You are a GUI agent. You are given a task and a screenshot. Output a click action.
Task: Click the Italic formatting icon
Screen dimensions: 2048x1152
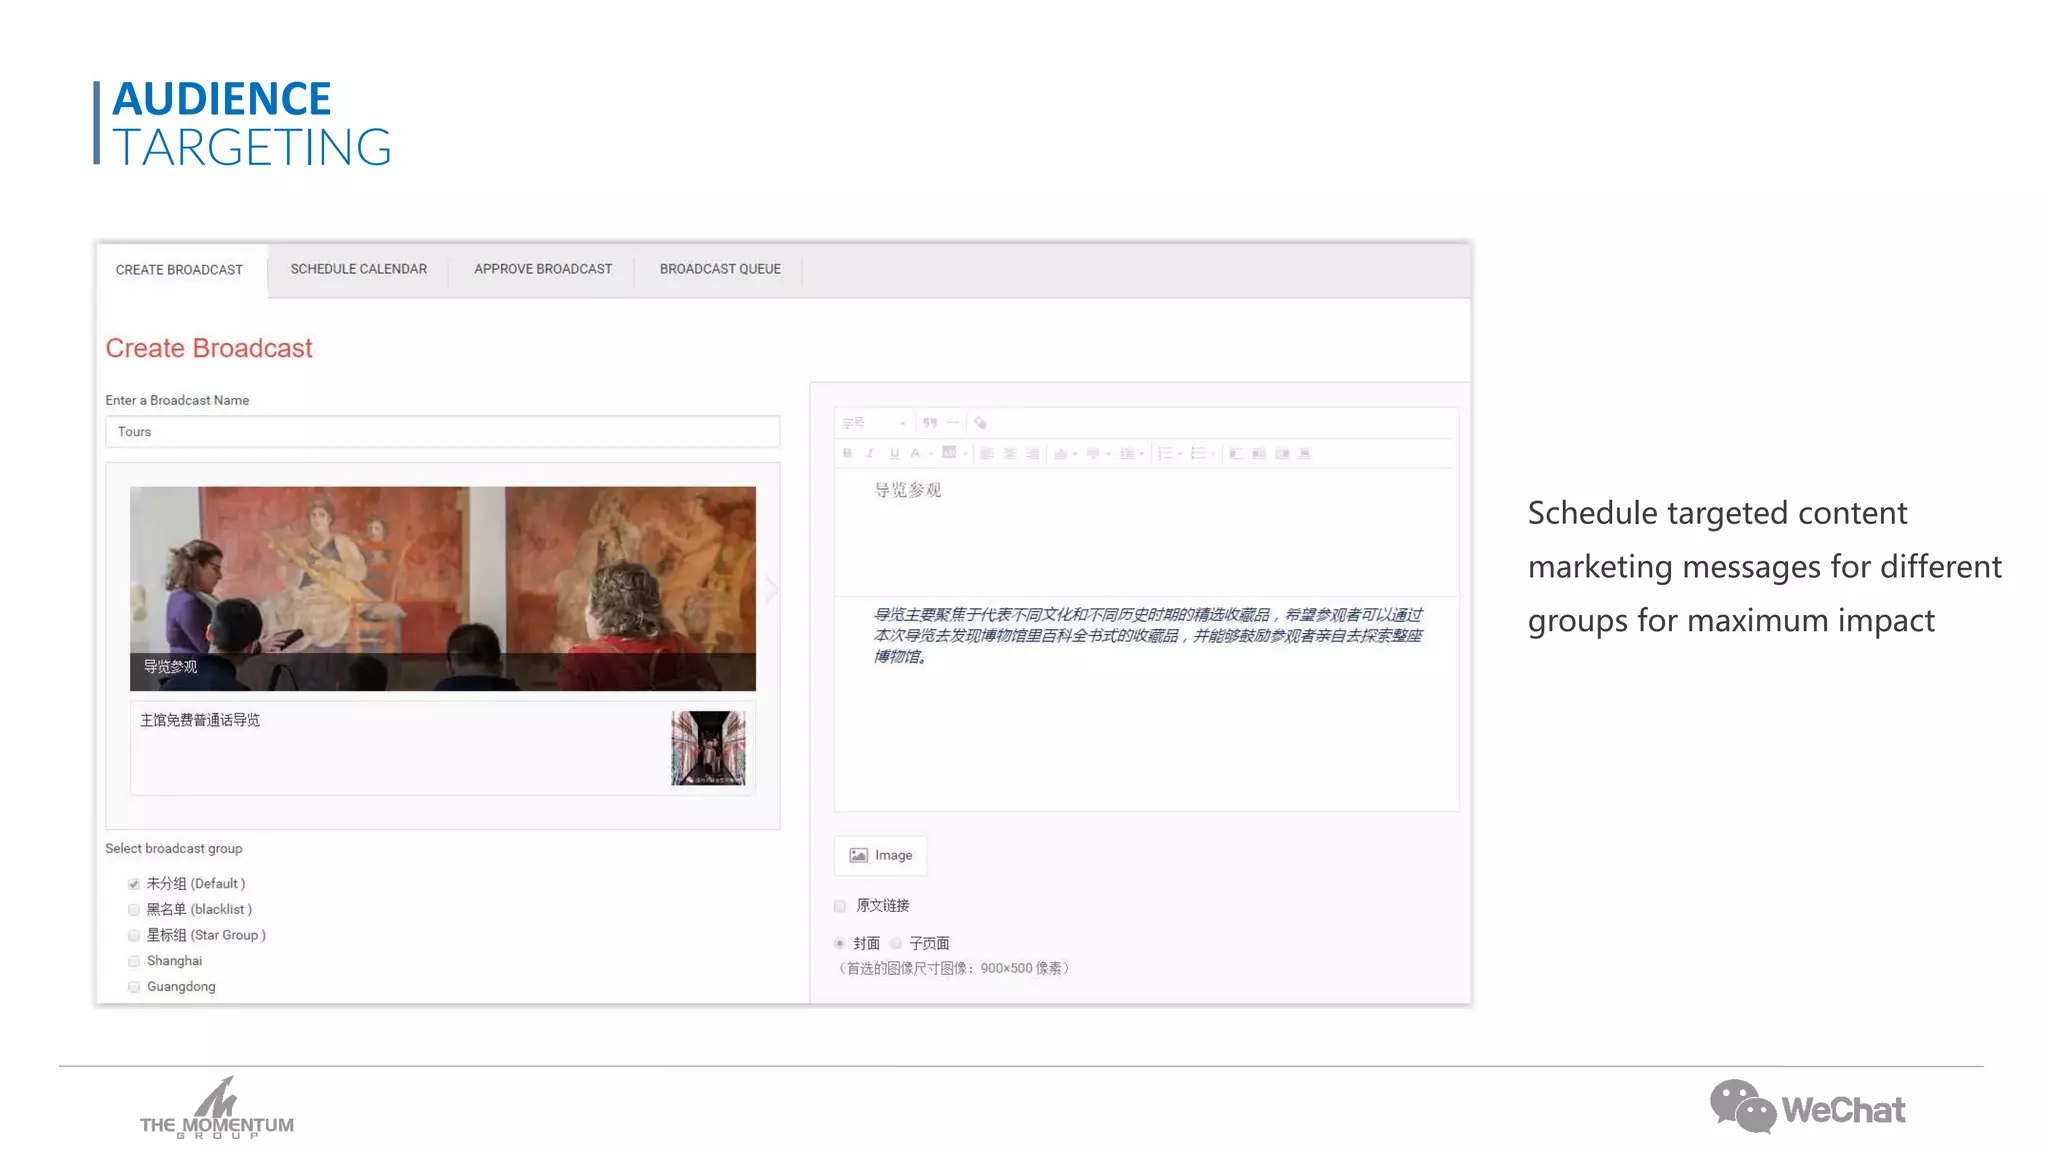(870, 453)
